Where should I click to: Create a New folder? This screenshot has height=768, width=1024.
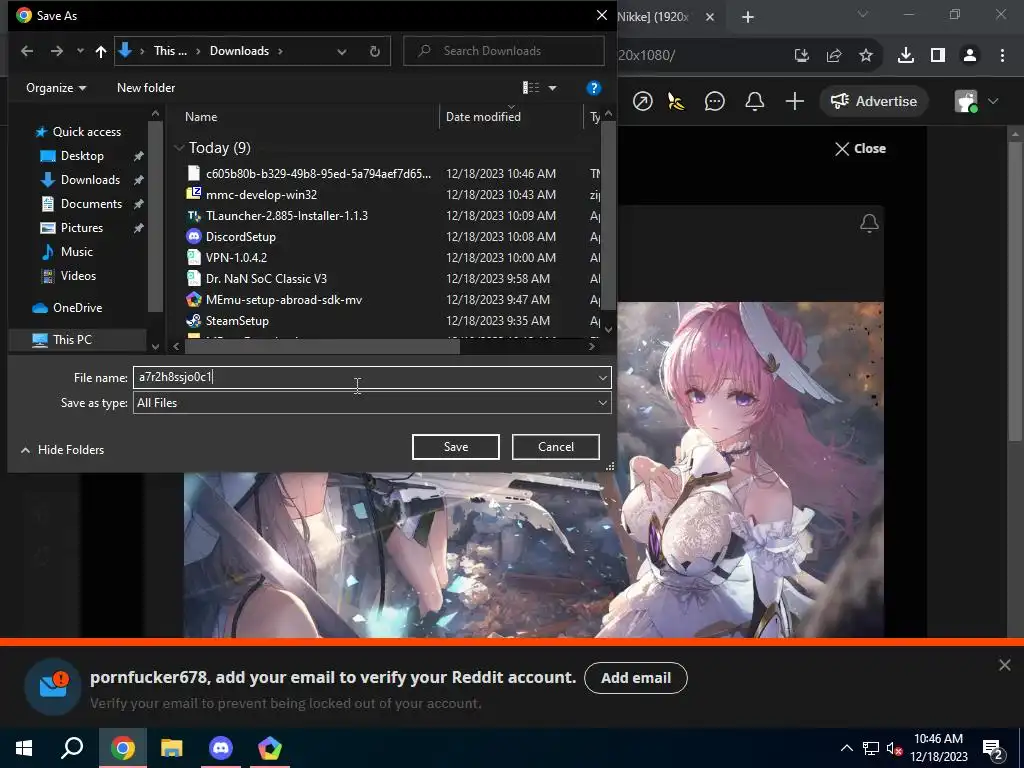146,88
